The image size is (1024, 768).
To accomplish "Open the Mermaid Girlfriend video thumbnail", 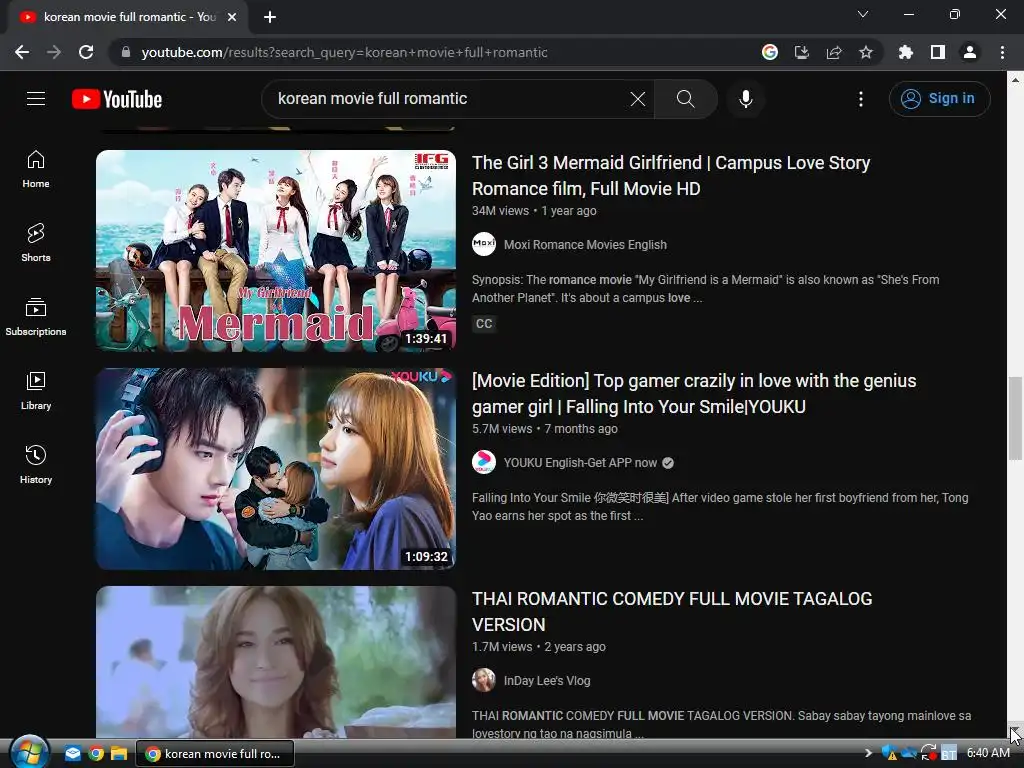I will [x=276, y=251].
